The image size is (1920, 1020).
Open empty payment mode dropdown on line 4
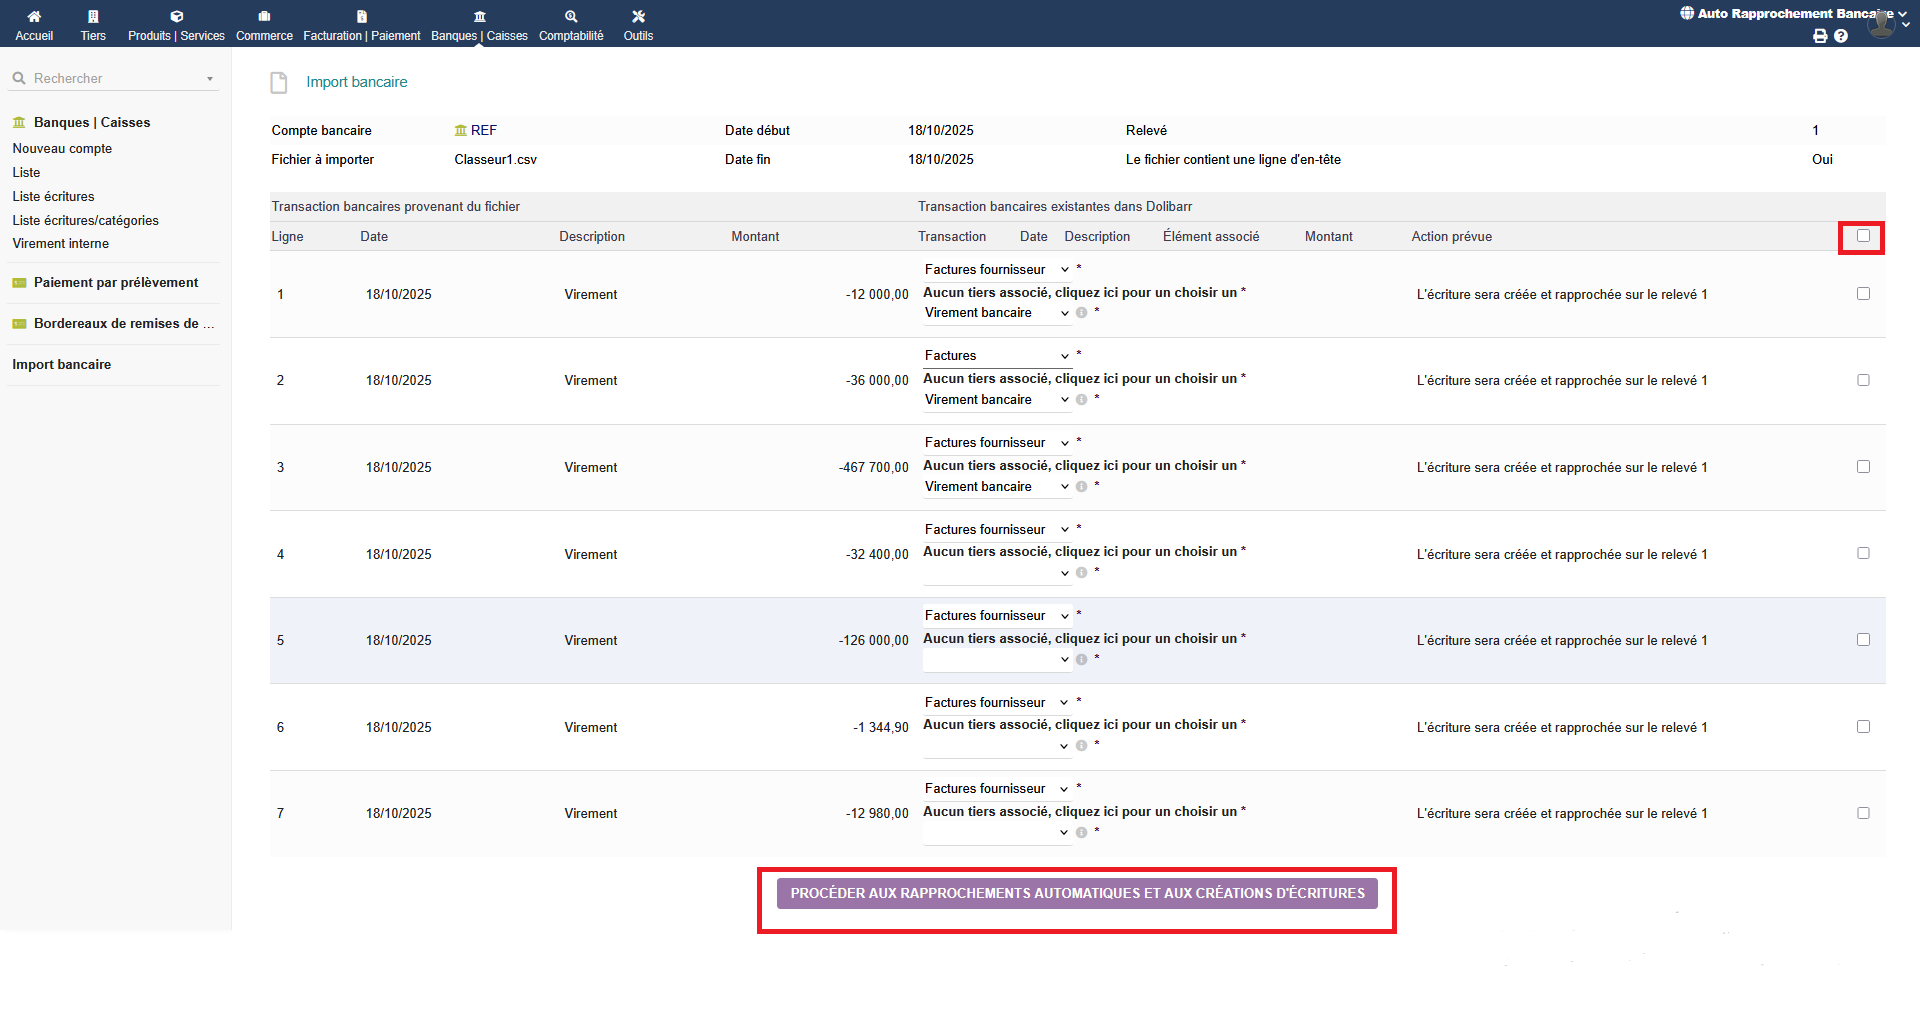pyautogui.click(x=996, y=574)
